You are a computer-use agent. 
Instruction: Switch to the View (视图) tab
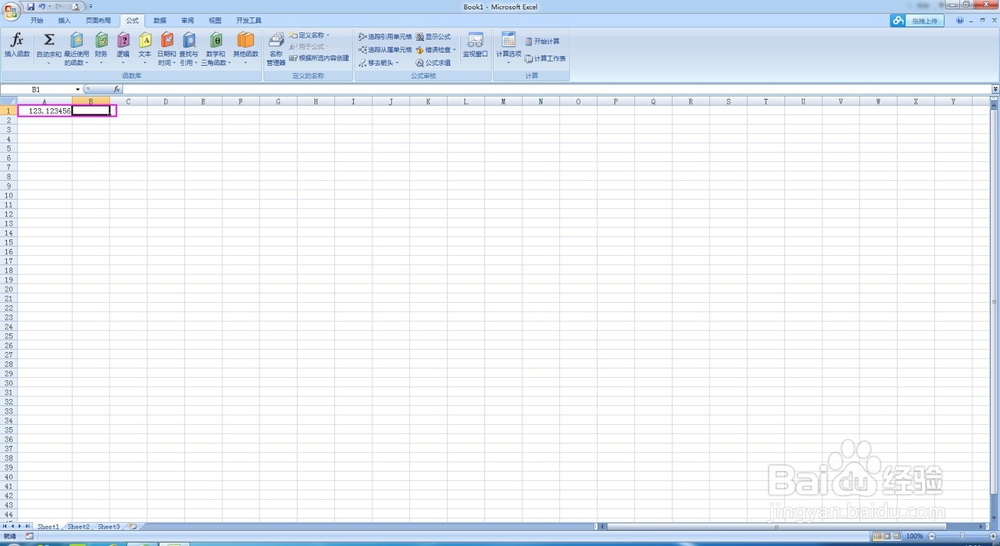[x=215, y=20]
